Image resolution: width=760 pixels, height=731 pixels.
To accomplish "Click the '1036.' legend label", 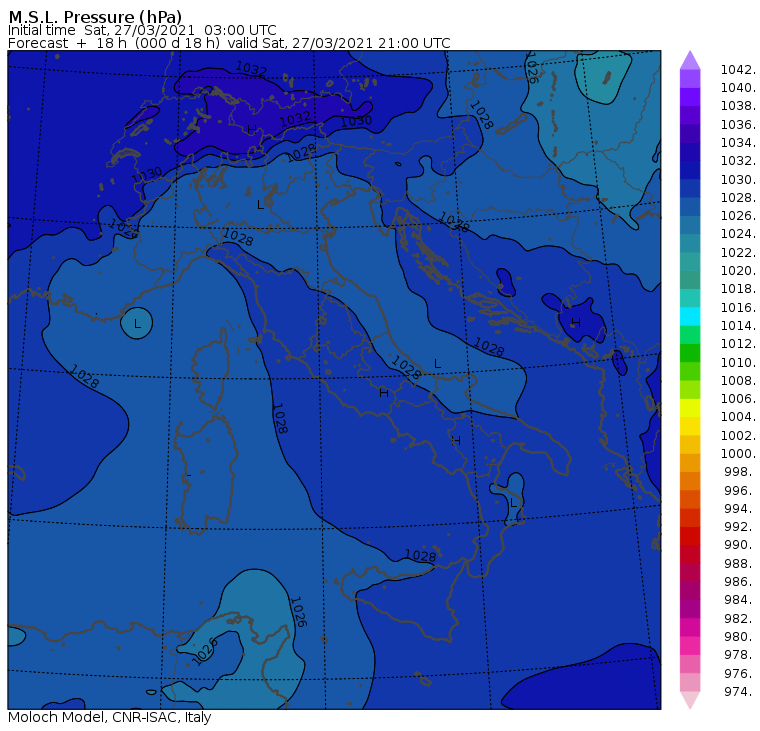I will pos(738,125).
